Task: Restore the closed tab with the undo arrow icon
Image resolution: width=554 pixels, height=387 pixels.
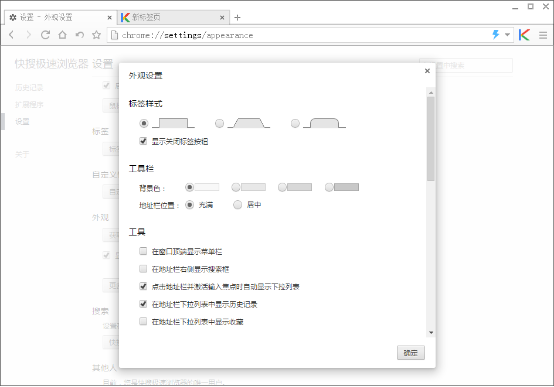Action: 80,35
